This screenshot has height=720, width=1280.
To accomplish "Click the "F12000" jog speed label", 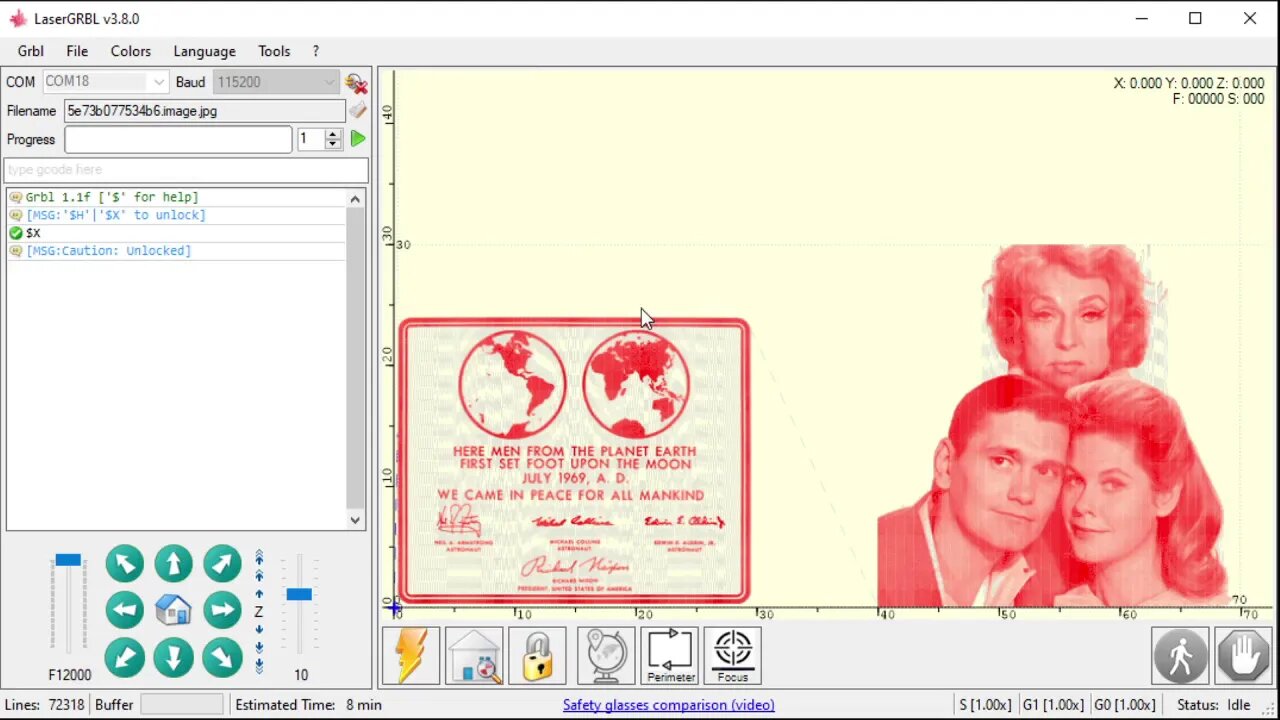I will (x=70, y=675).
